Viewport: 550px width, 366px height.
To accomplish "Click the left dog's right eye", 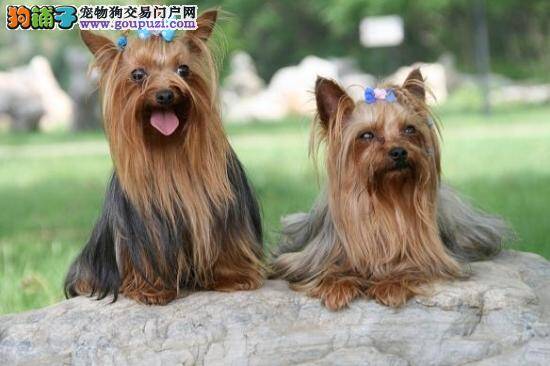I will 139,74.
